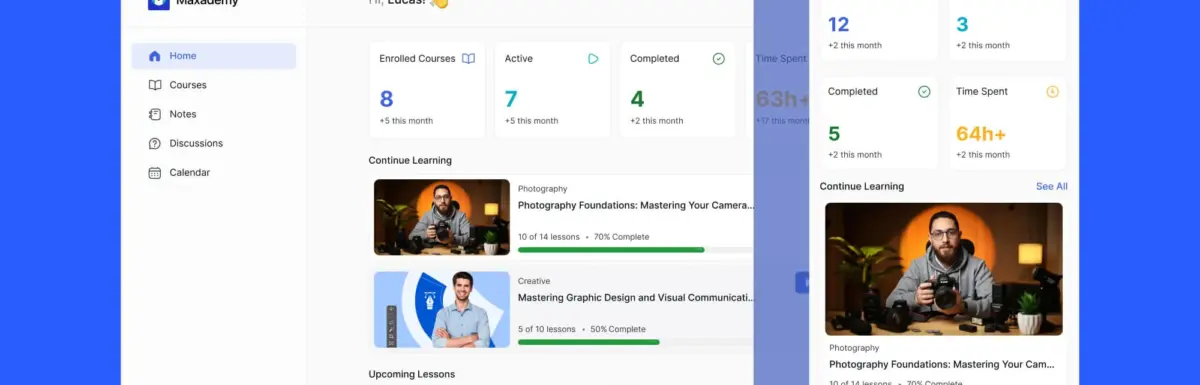Open the Enrolled Courses card showing 8
Viewport: 1200px width, 385px height.
click(427, 90)
